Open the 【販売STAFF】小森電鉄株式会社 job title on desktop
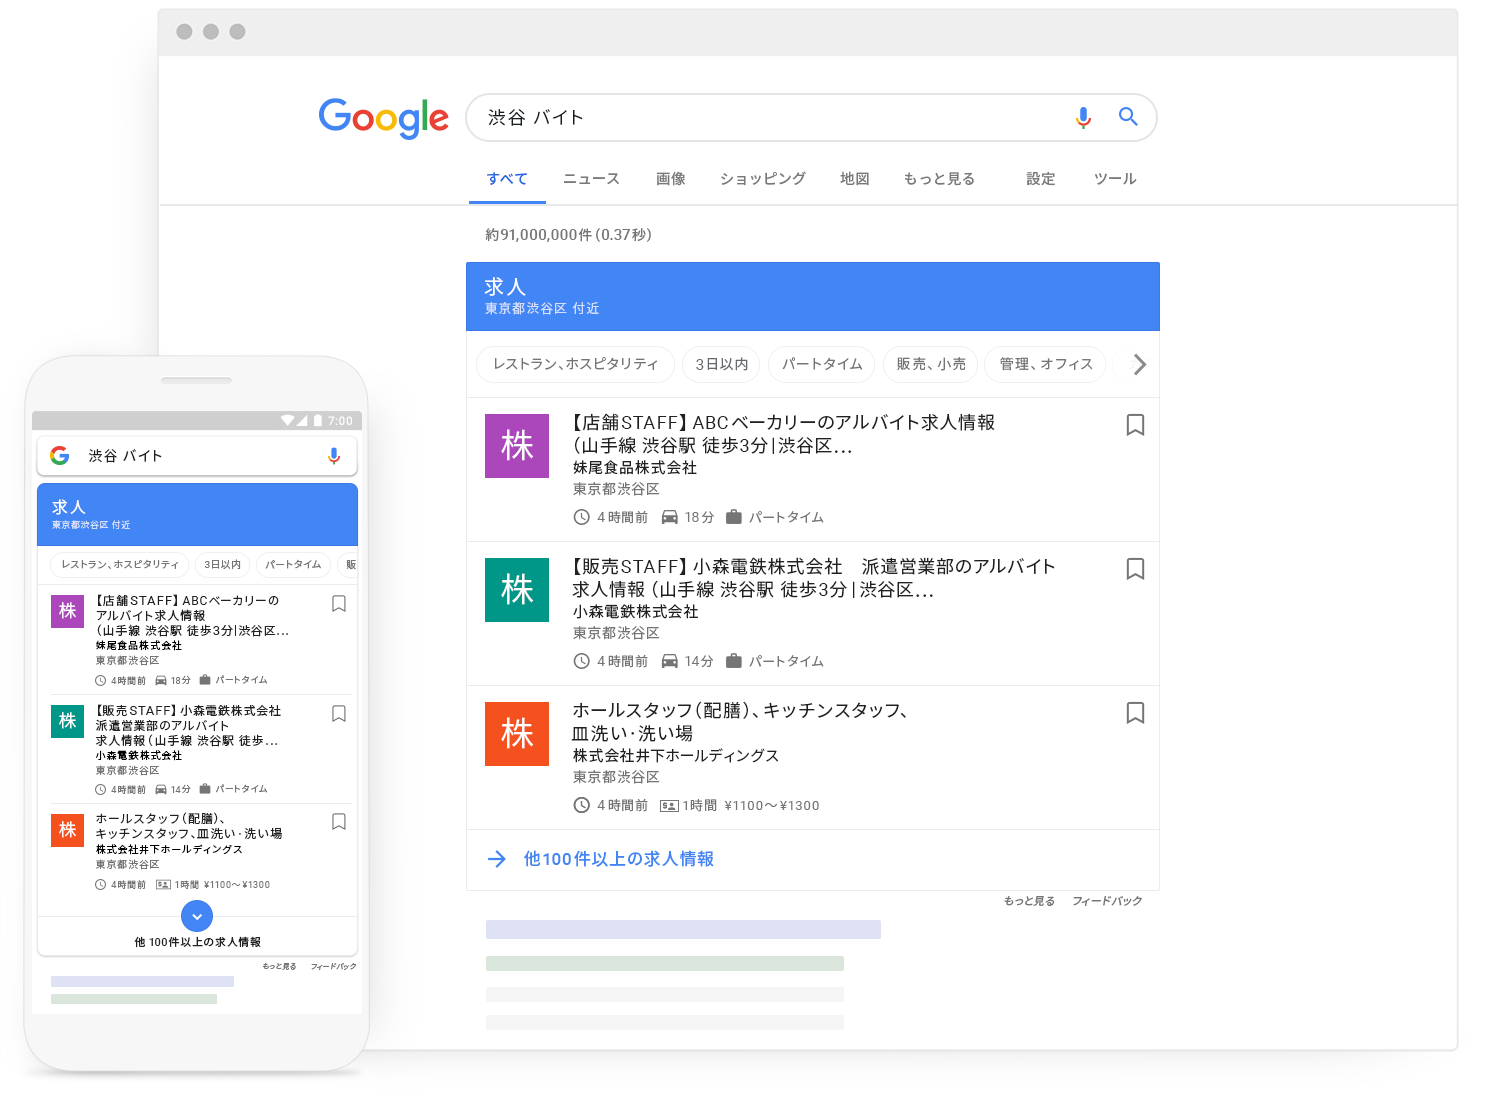Viewport: 1506px width, 1110px height. (x=814, y=578)
